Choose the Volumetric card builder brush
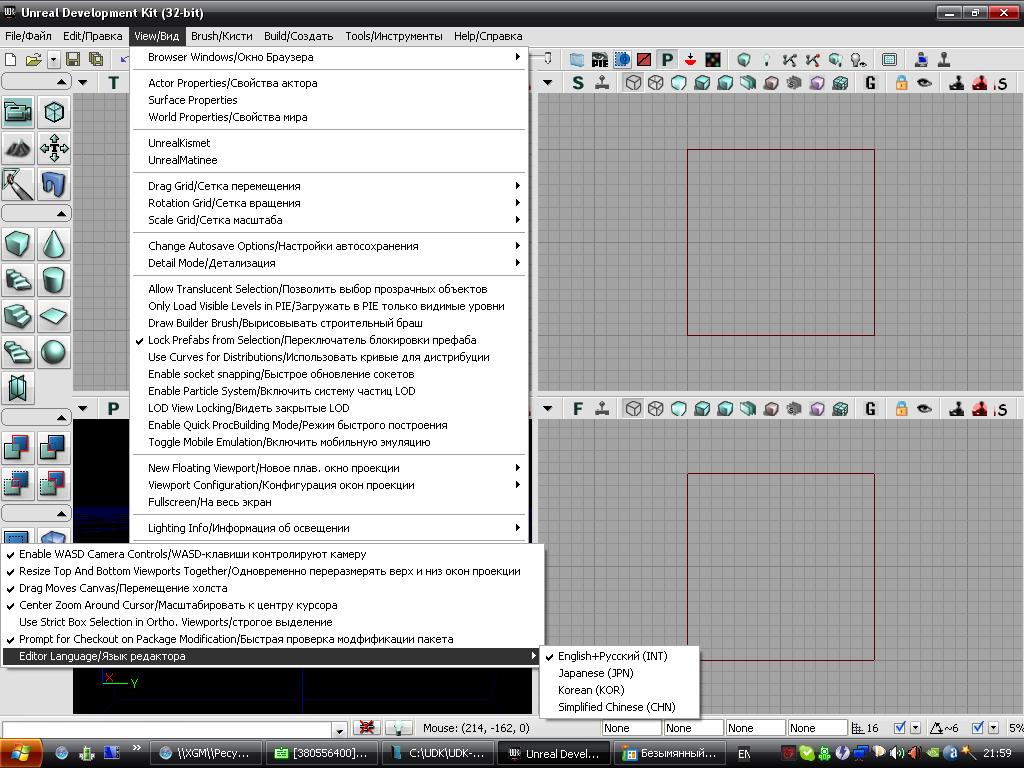Screen dimensions: 1024x768 [x=18, y=389]
